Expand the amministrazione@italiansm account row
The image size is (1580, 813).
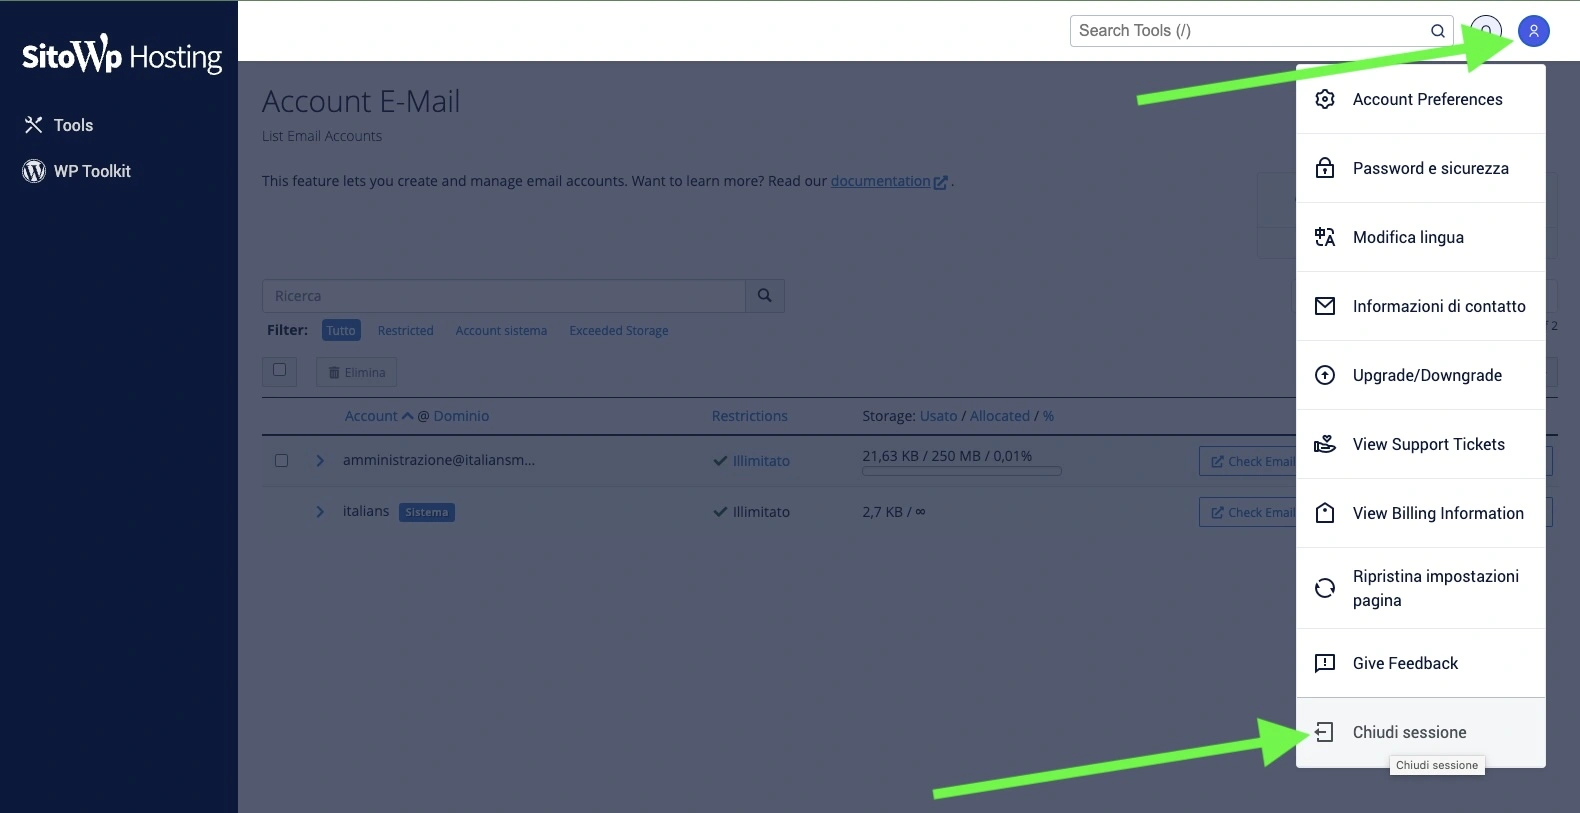[320, 460]
